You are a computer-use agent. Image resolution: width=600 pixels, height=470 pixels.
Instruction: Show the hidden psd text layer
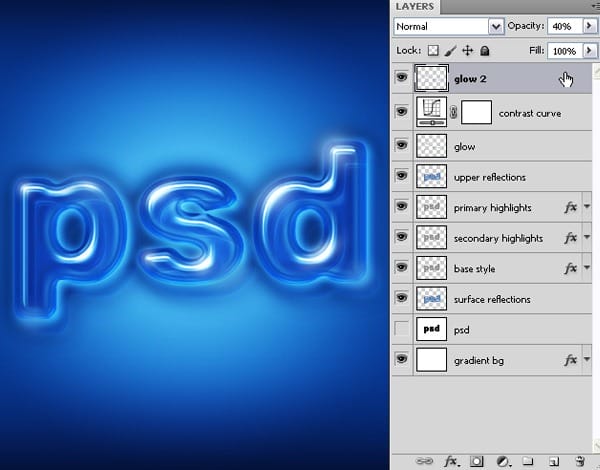401,329
